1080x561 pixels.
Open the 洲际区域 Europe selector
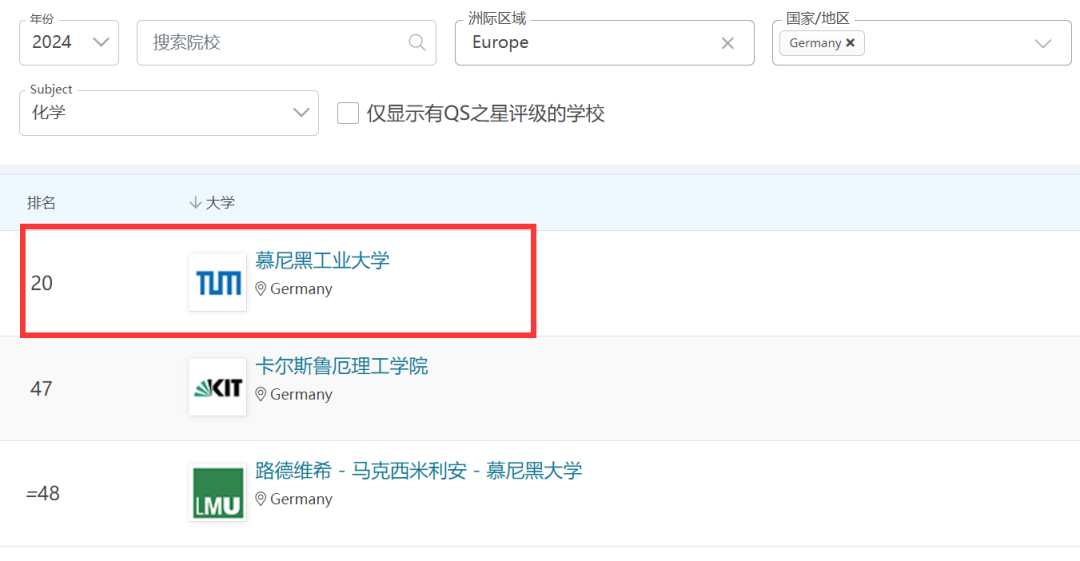tap(604, 43)
